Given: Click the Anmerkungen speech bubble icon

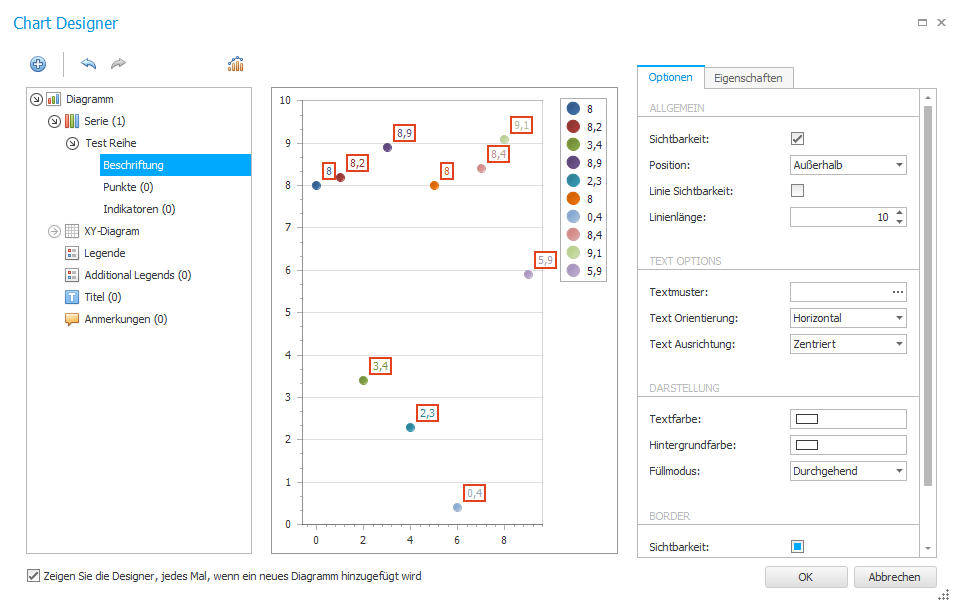Looking at the screenshot, I should pyautogui.click(x=72, y=319).
